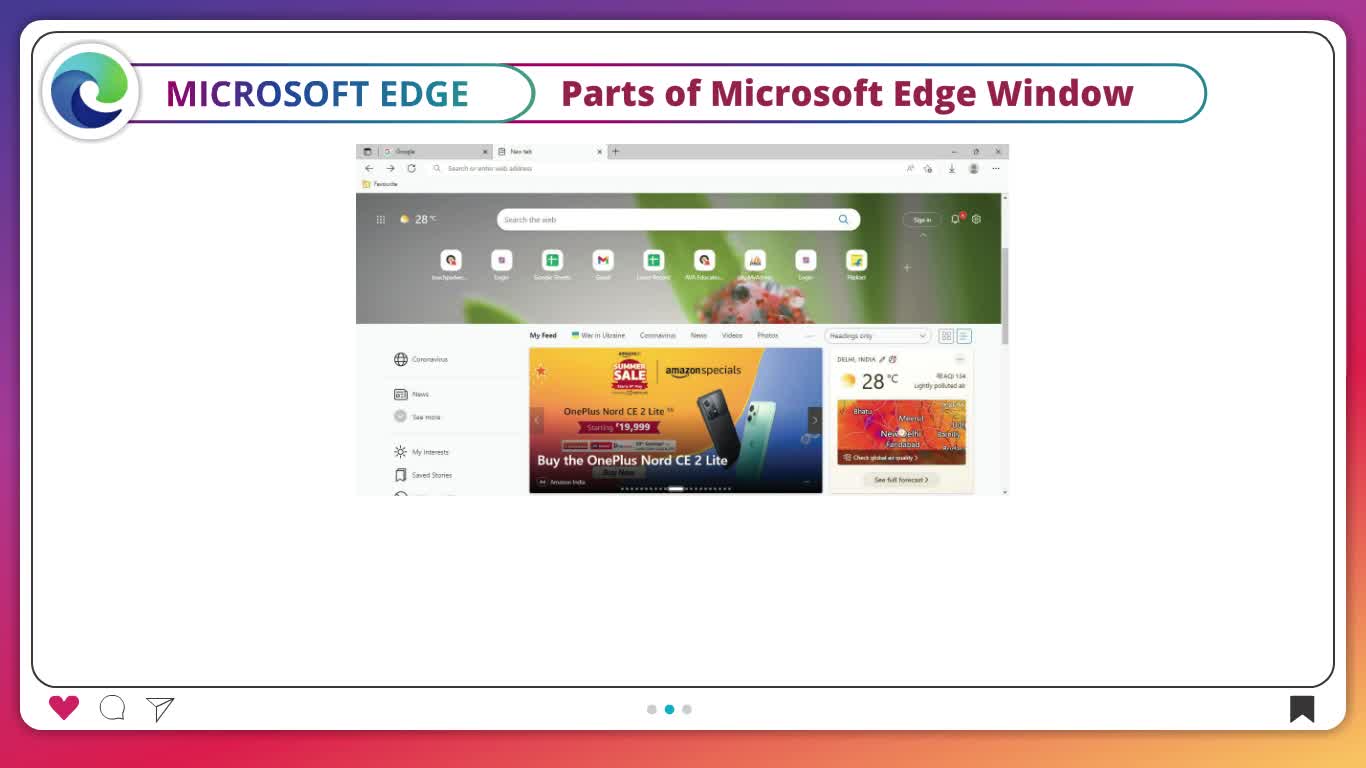Open the Favorites star icon
This screenshot has height=768, width=1366.
(928, 168)
